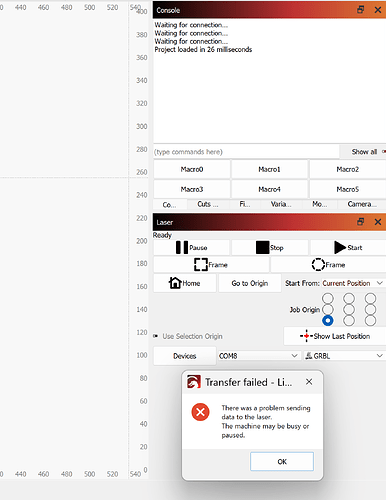
Task: Stop the laser job
Action: [270, 248]
